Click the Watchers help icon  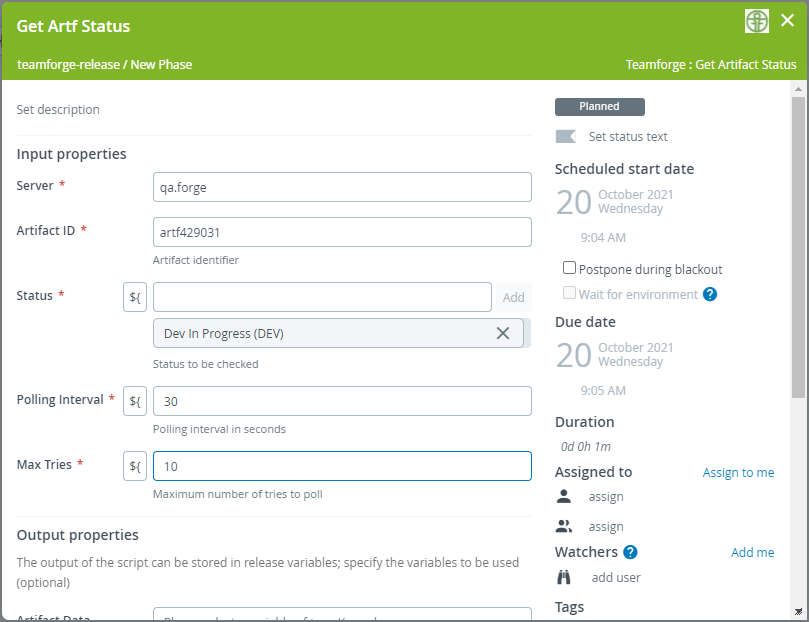630,552
